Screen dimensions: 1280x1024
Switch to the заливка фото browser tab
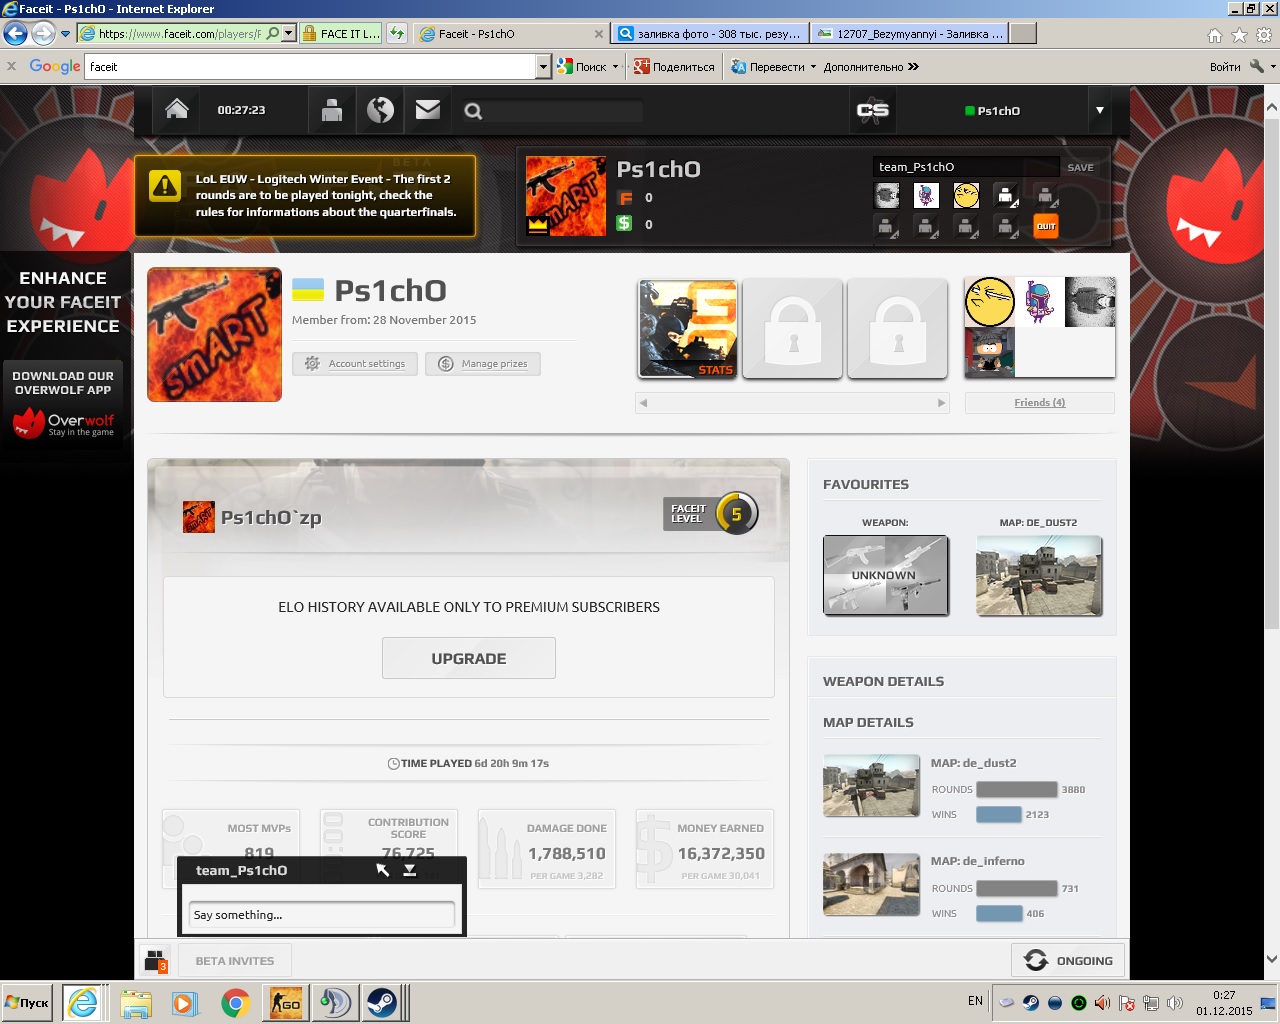[x=710, y=33]
